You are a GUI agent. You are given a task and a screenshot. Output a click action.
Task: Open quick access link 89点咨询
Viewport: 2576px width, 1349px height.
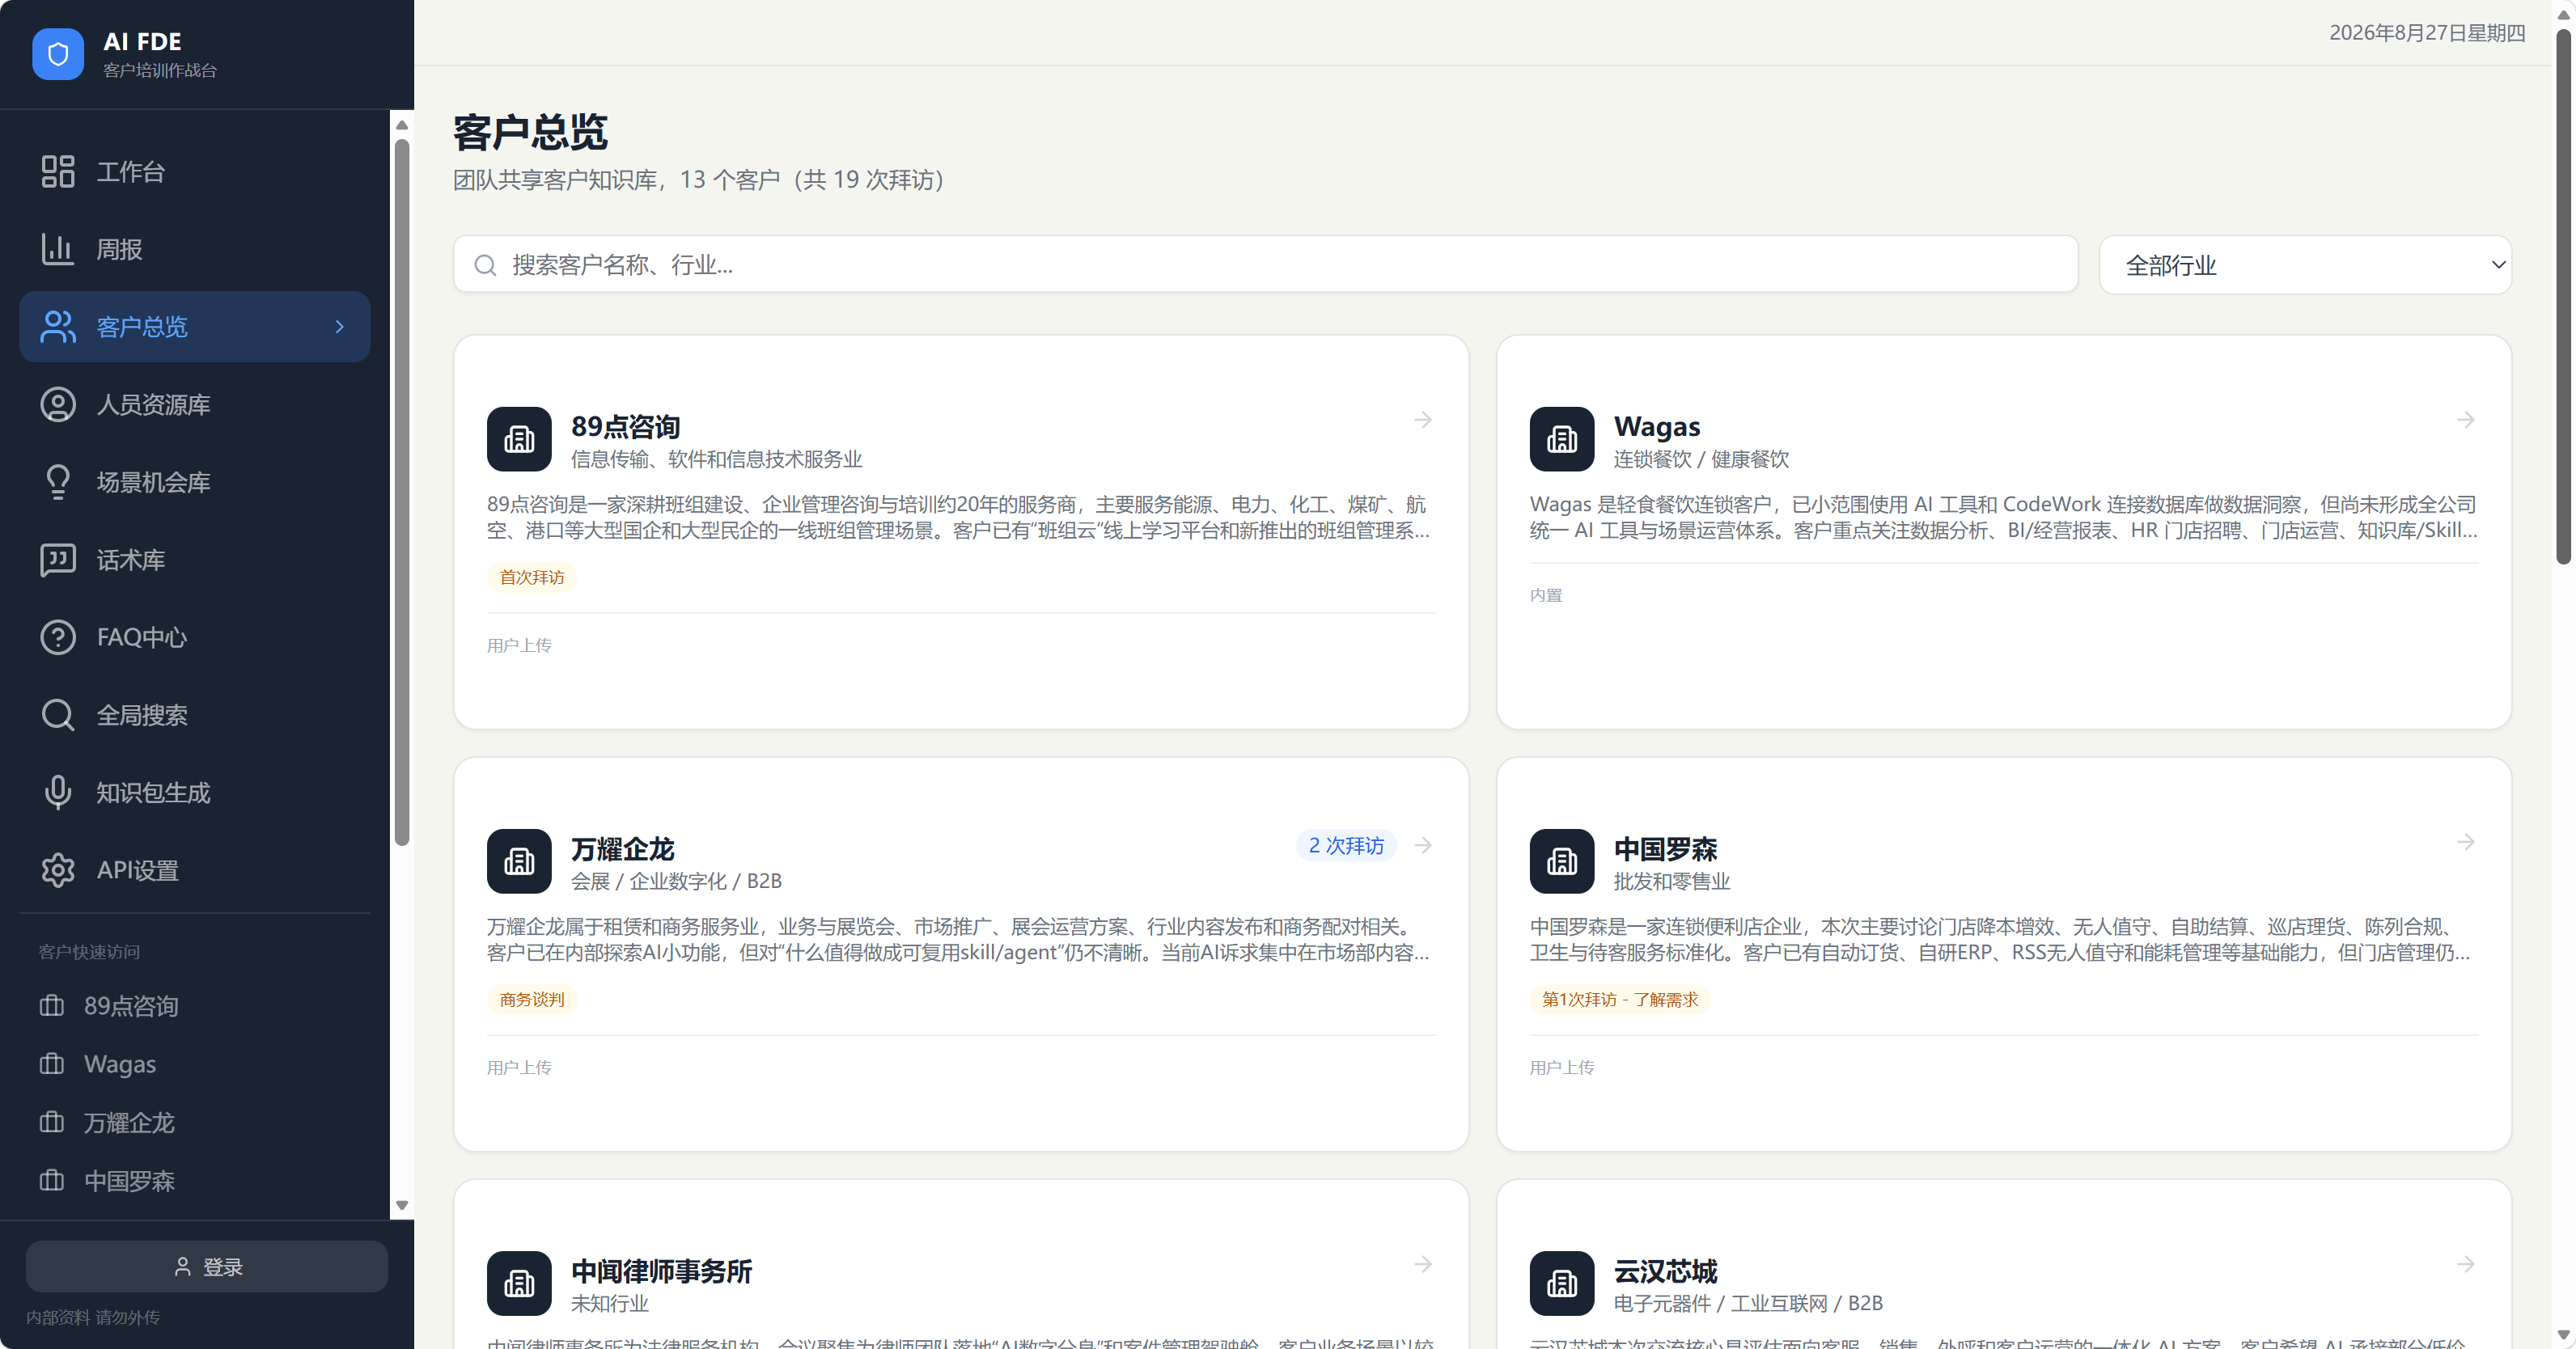point(195,1006)
